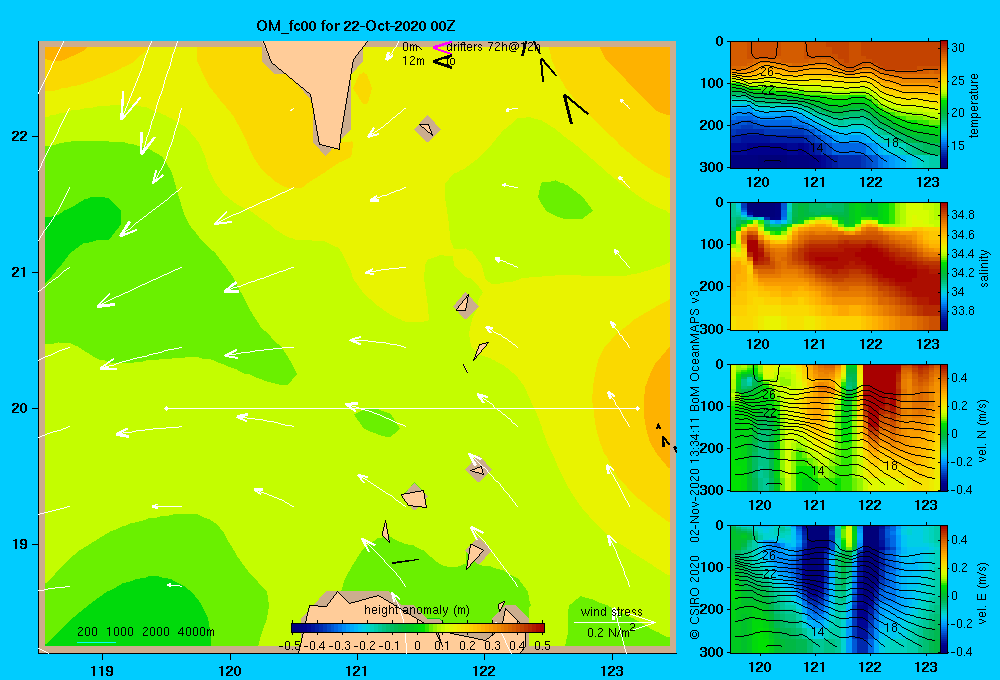The width and height of the screenshot is (1000, 680).
Task: Click longitude label '119' on main map
Action: (102, 670)
